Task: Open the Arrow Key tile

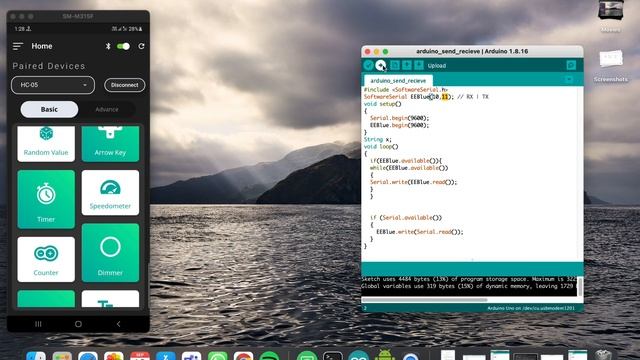Action: [x=110, y=144]
